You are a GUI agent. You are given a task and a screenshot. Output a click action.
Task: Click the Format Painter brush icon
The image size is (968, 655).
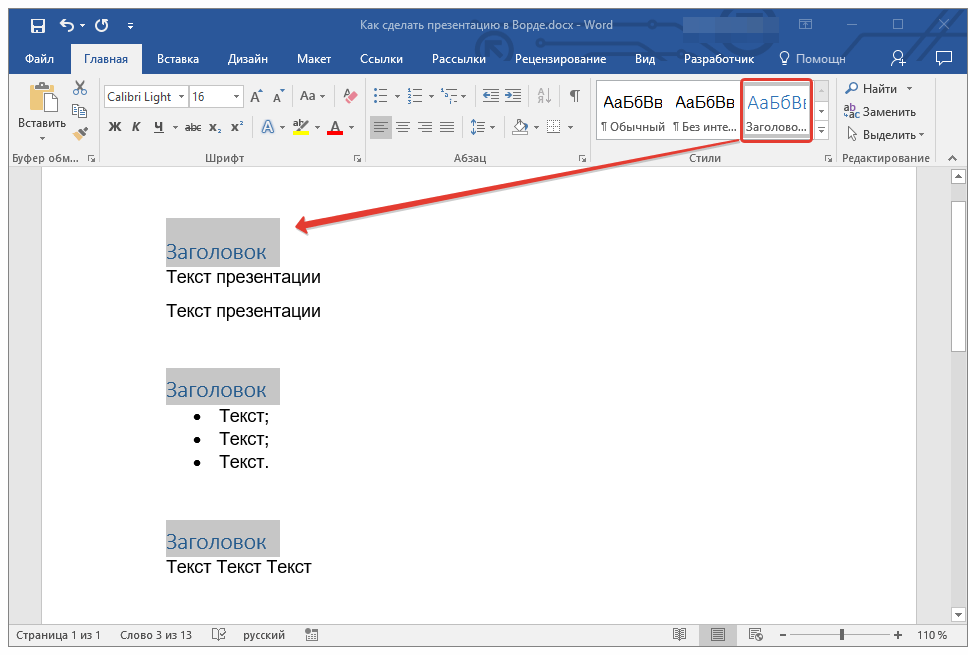click(80, 132)
